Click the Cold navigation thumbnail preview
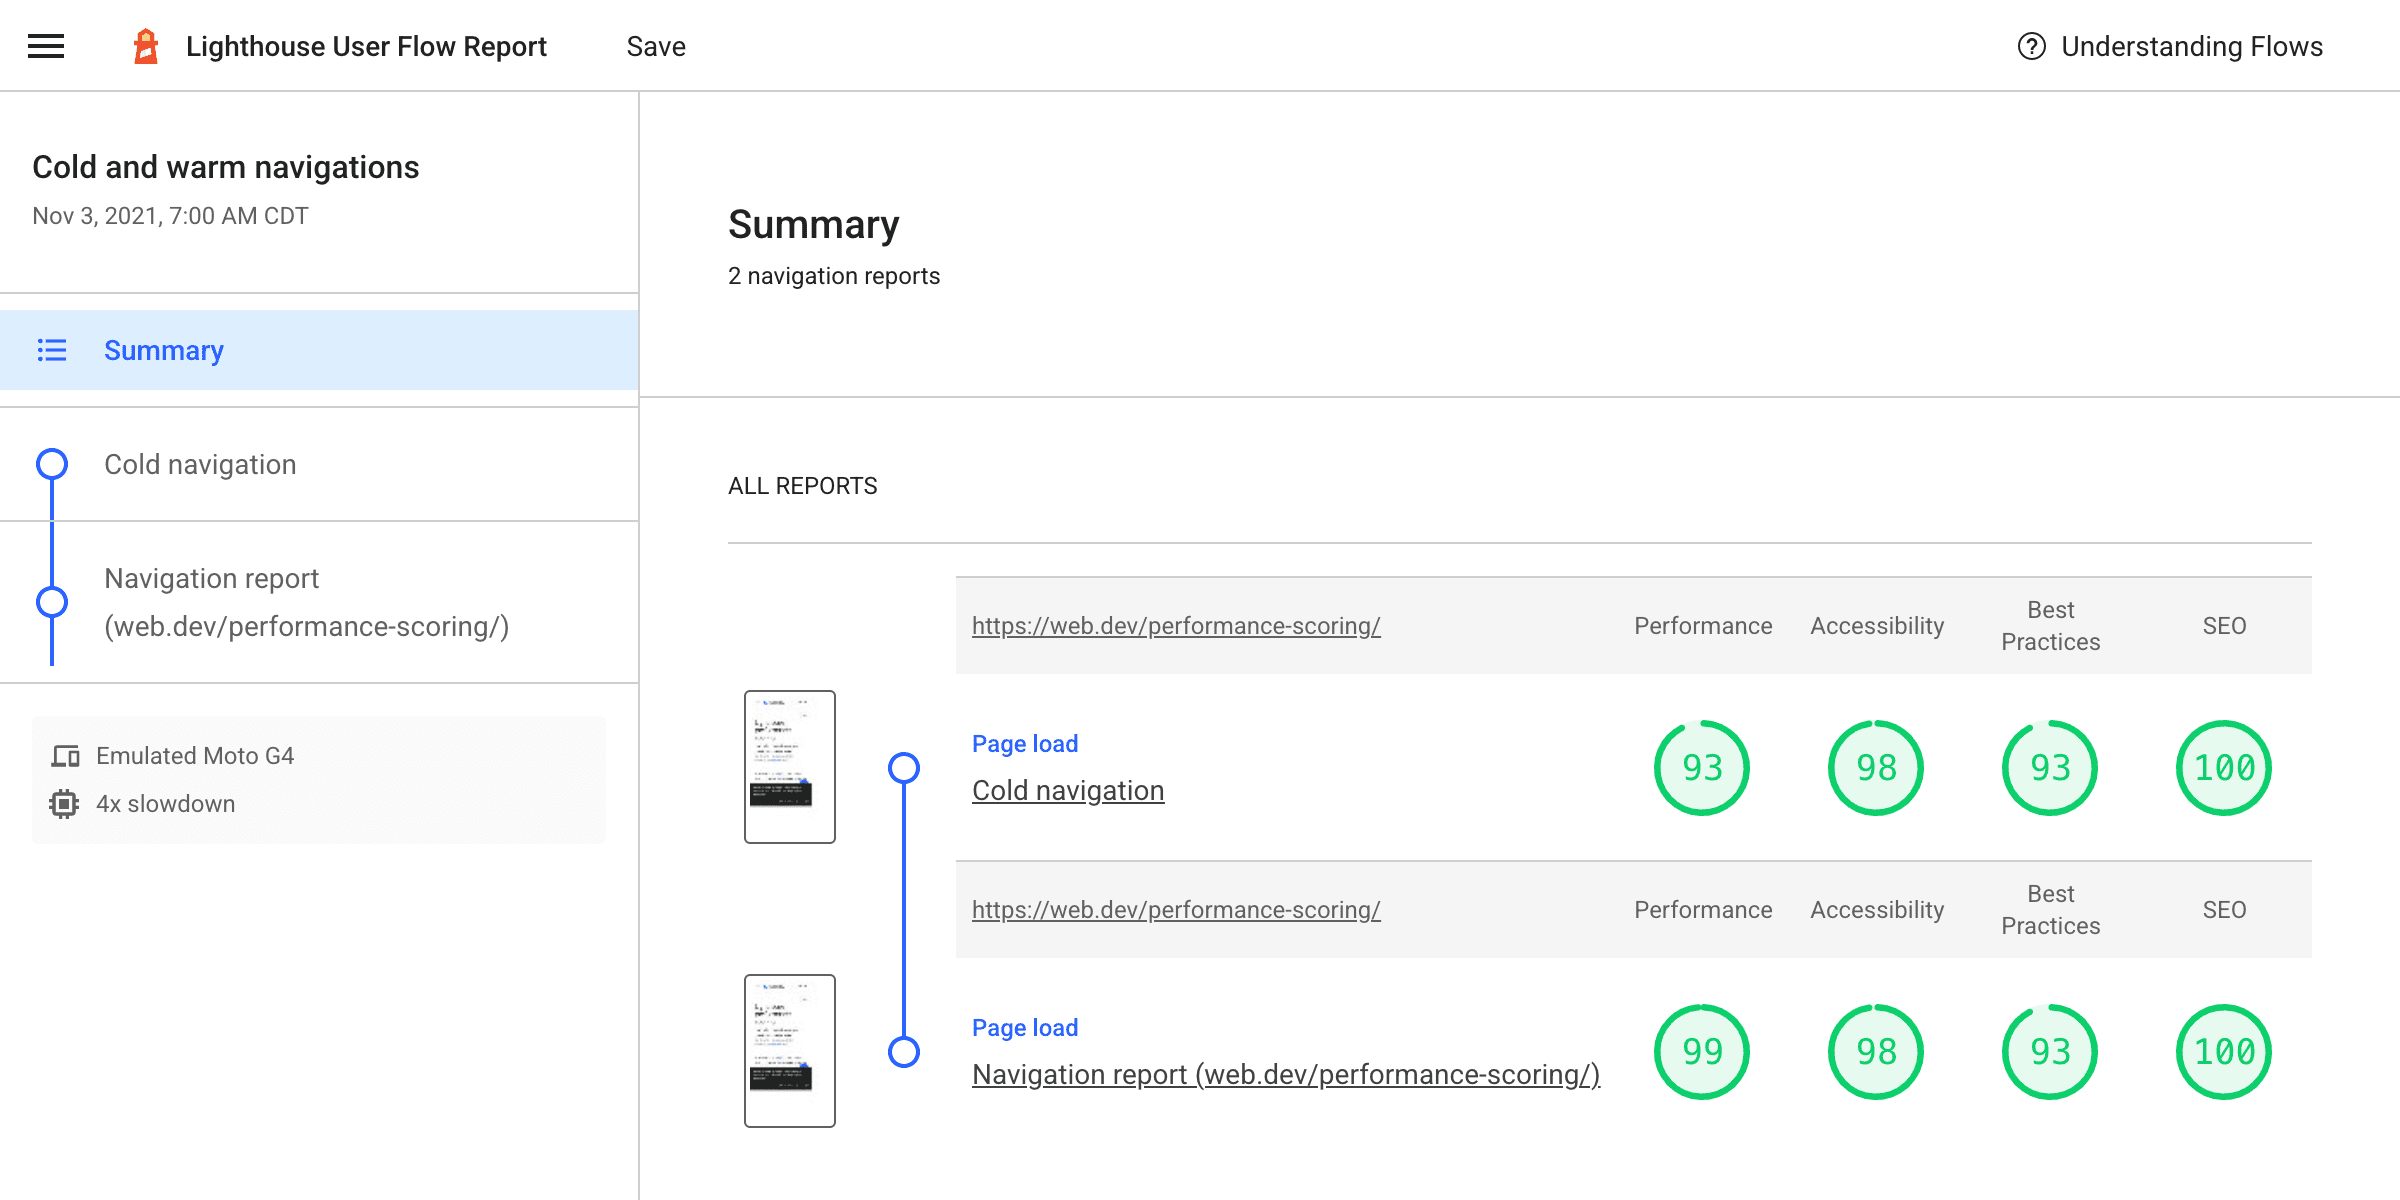 point(791,767)
